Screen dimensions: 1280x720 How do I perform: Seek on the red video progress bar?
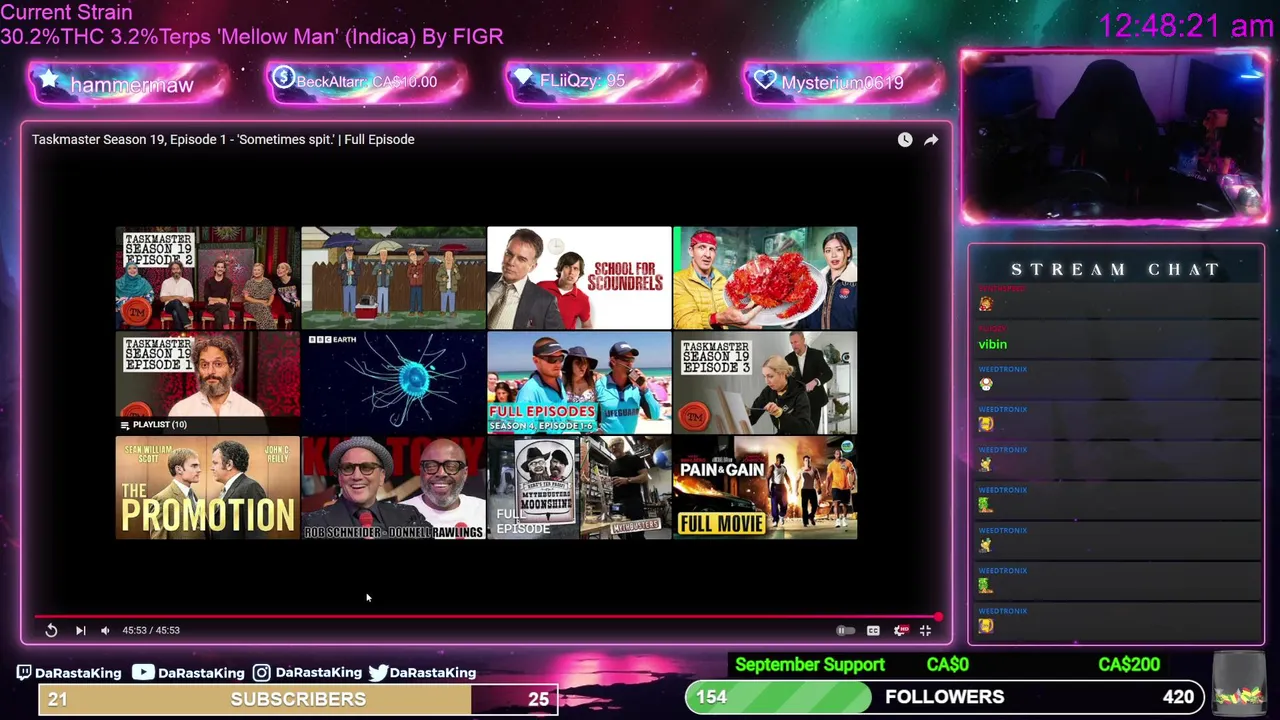tap(487, 616)
